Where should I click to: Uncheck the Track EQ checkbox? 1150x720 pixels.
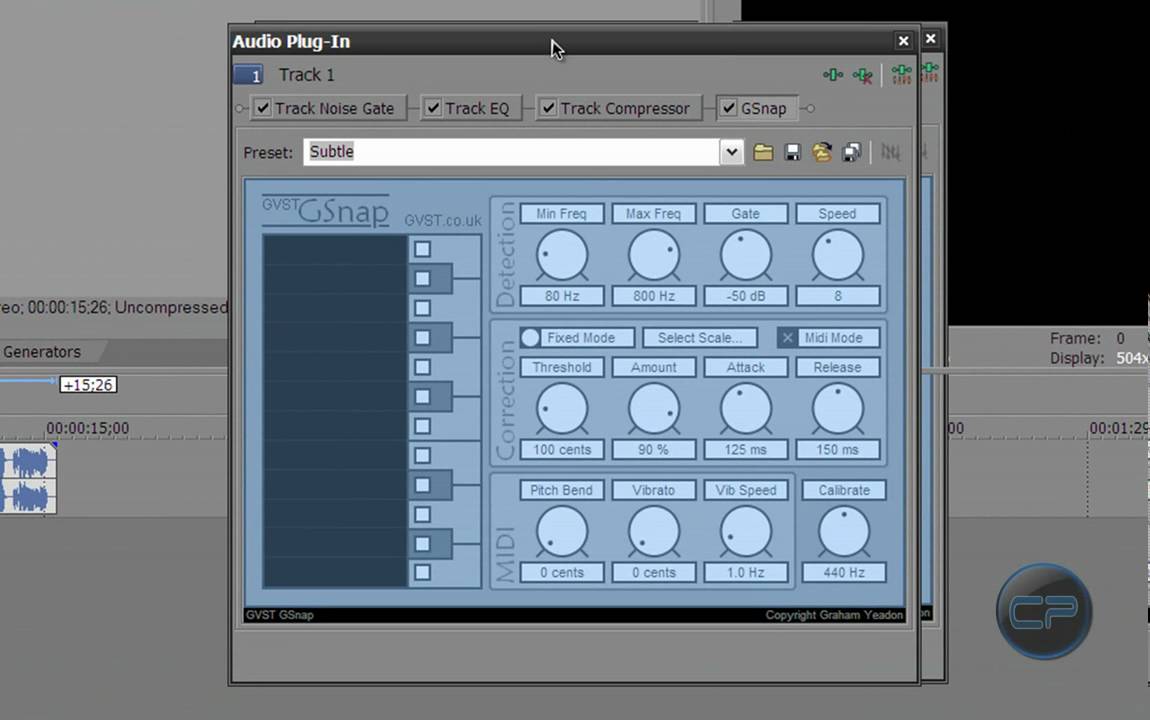pyautogui.click(x=433, y=108)
